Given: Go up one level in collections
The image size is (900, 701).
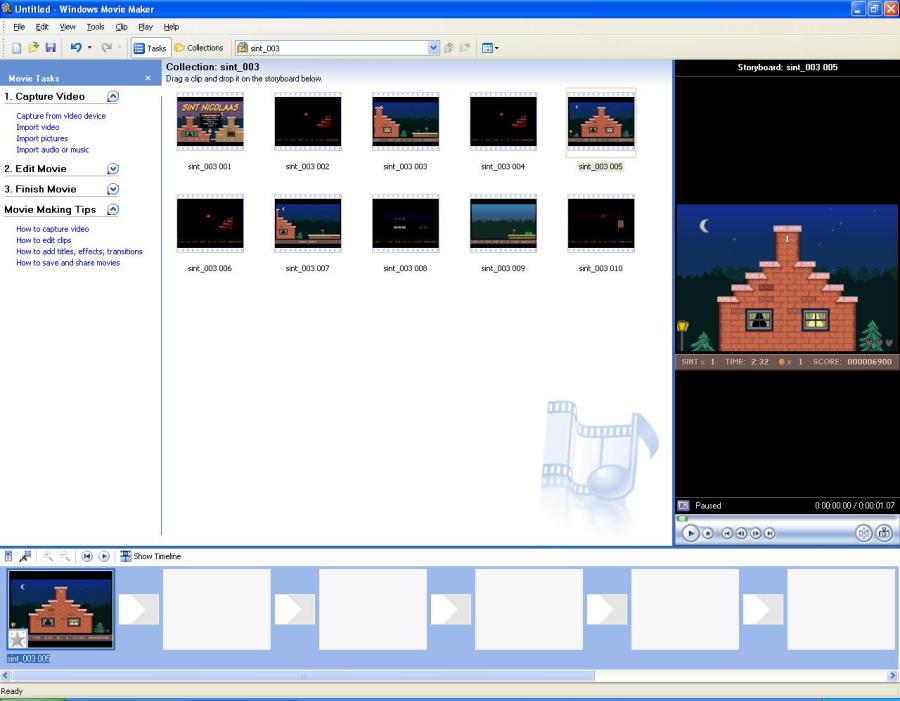Looking at the screenshot, I should [x=449, y=48].
